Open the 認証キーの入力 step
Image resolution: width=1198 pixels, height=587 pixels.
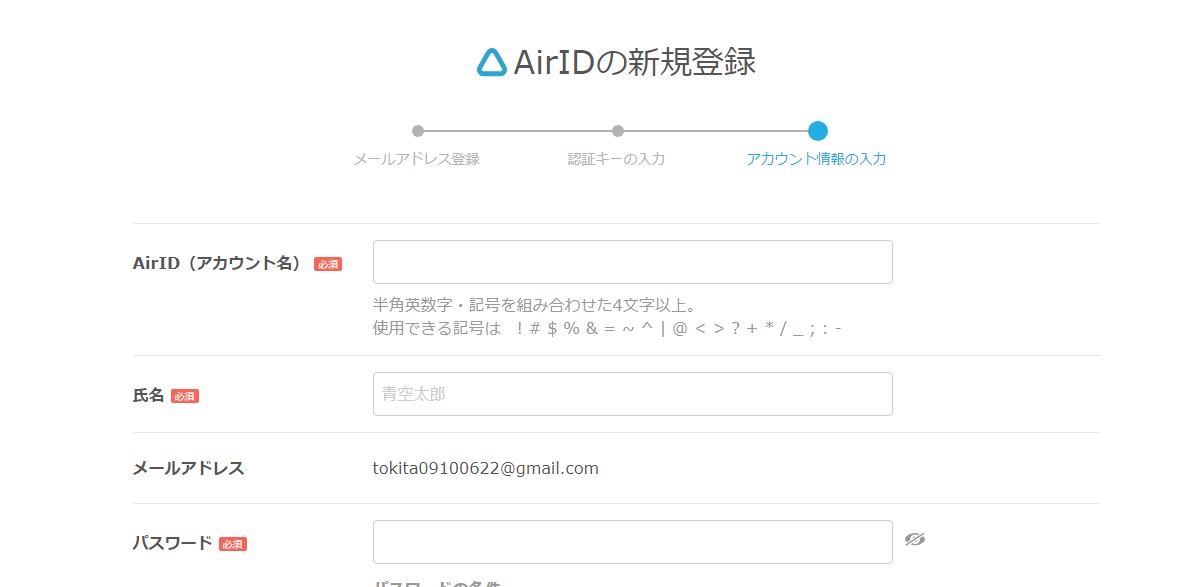click(618, 159)
